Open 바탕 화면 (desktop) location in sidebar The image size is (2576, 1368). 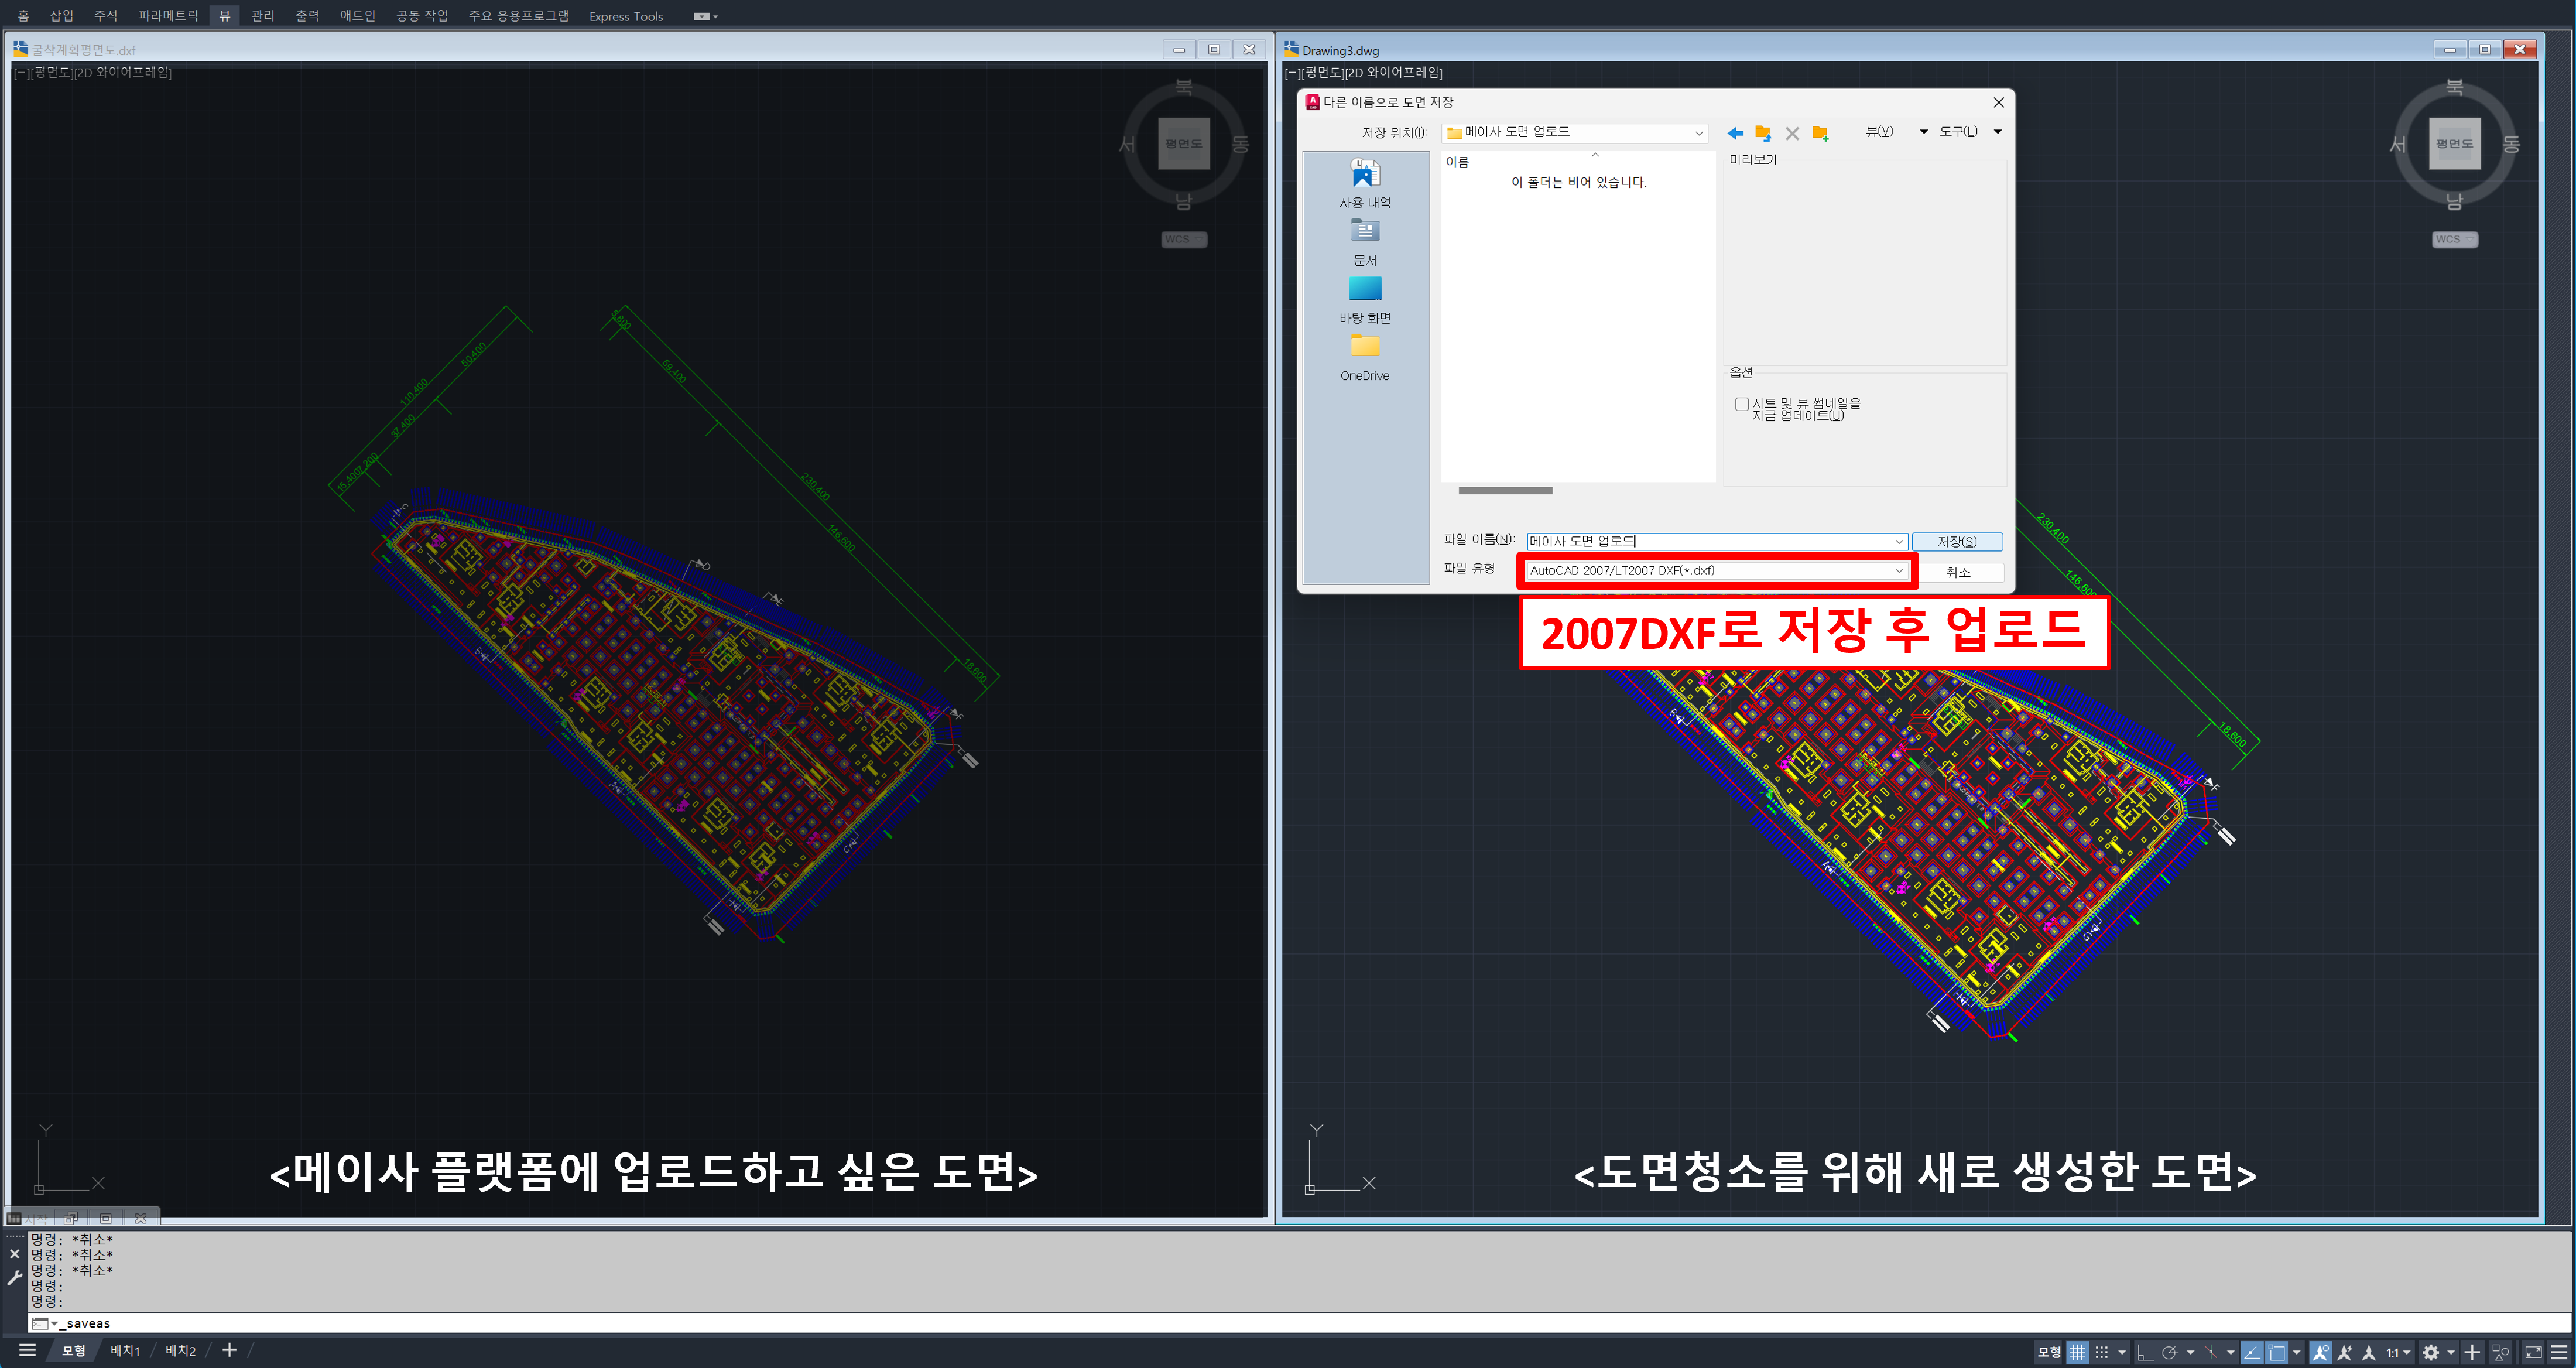1365,300
